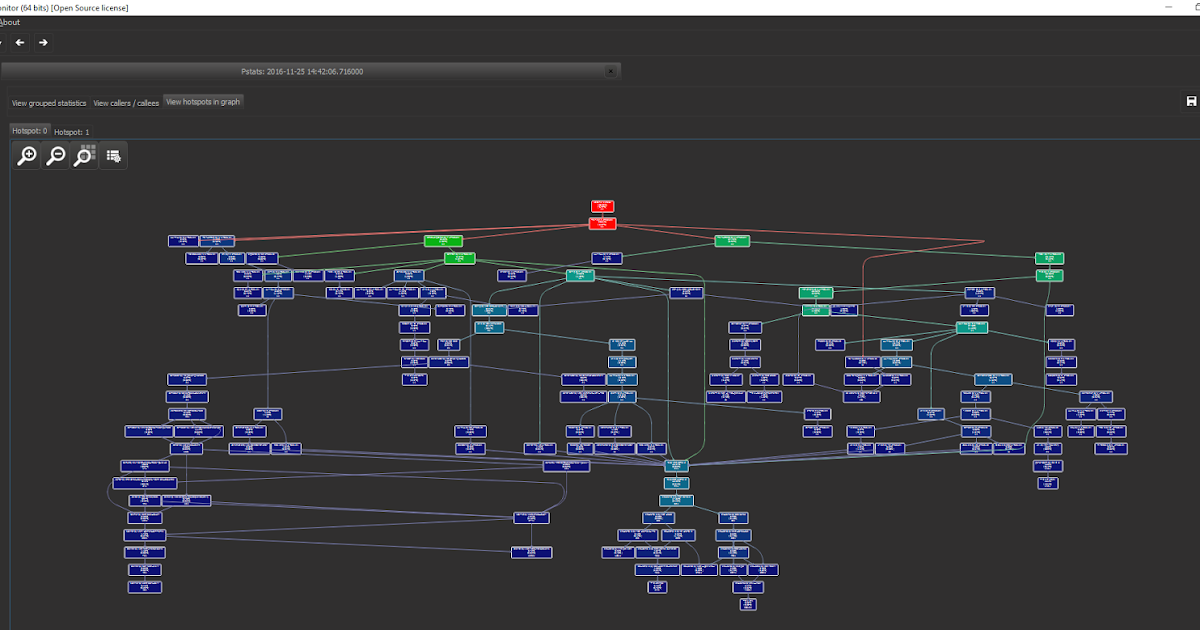Select the Zoom In magnifier tool

tap(26, 155)
